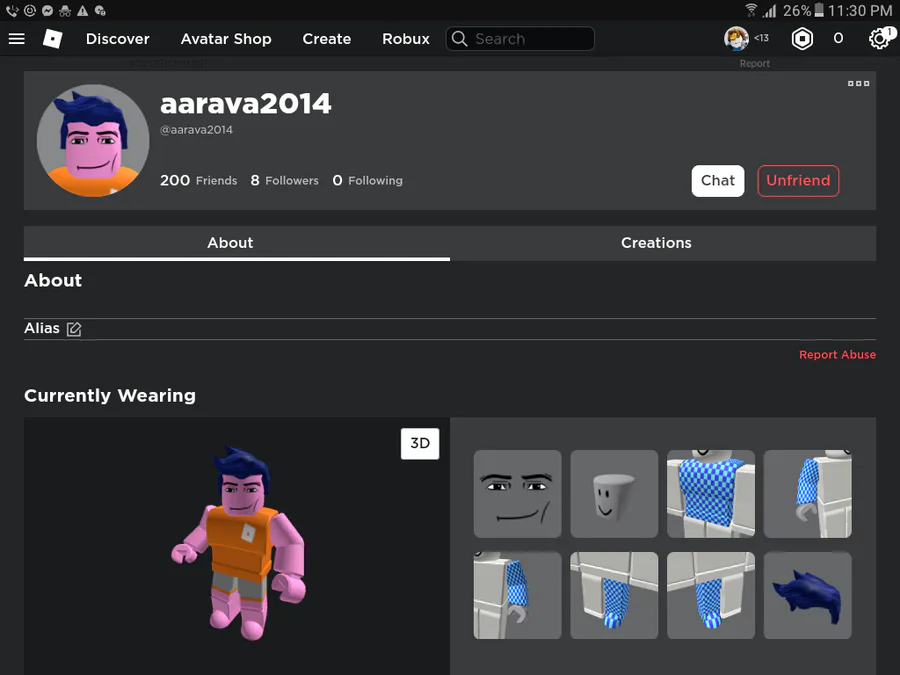Tap the Messenger notification icon
Screen dimensions: 900x675
coord(48,10)
